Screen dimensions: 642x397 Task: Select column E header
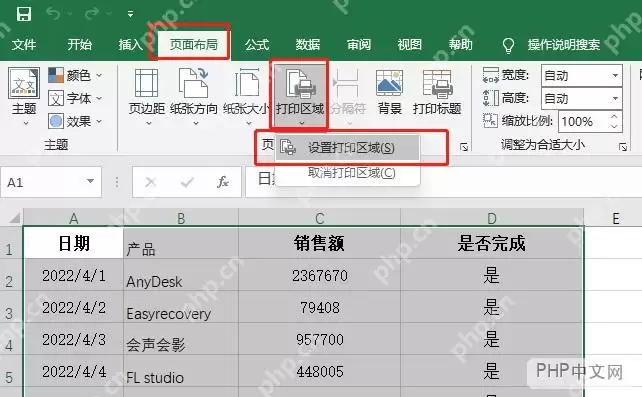click(615, 218)
